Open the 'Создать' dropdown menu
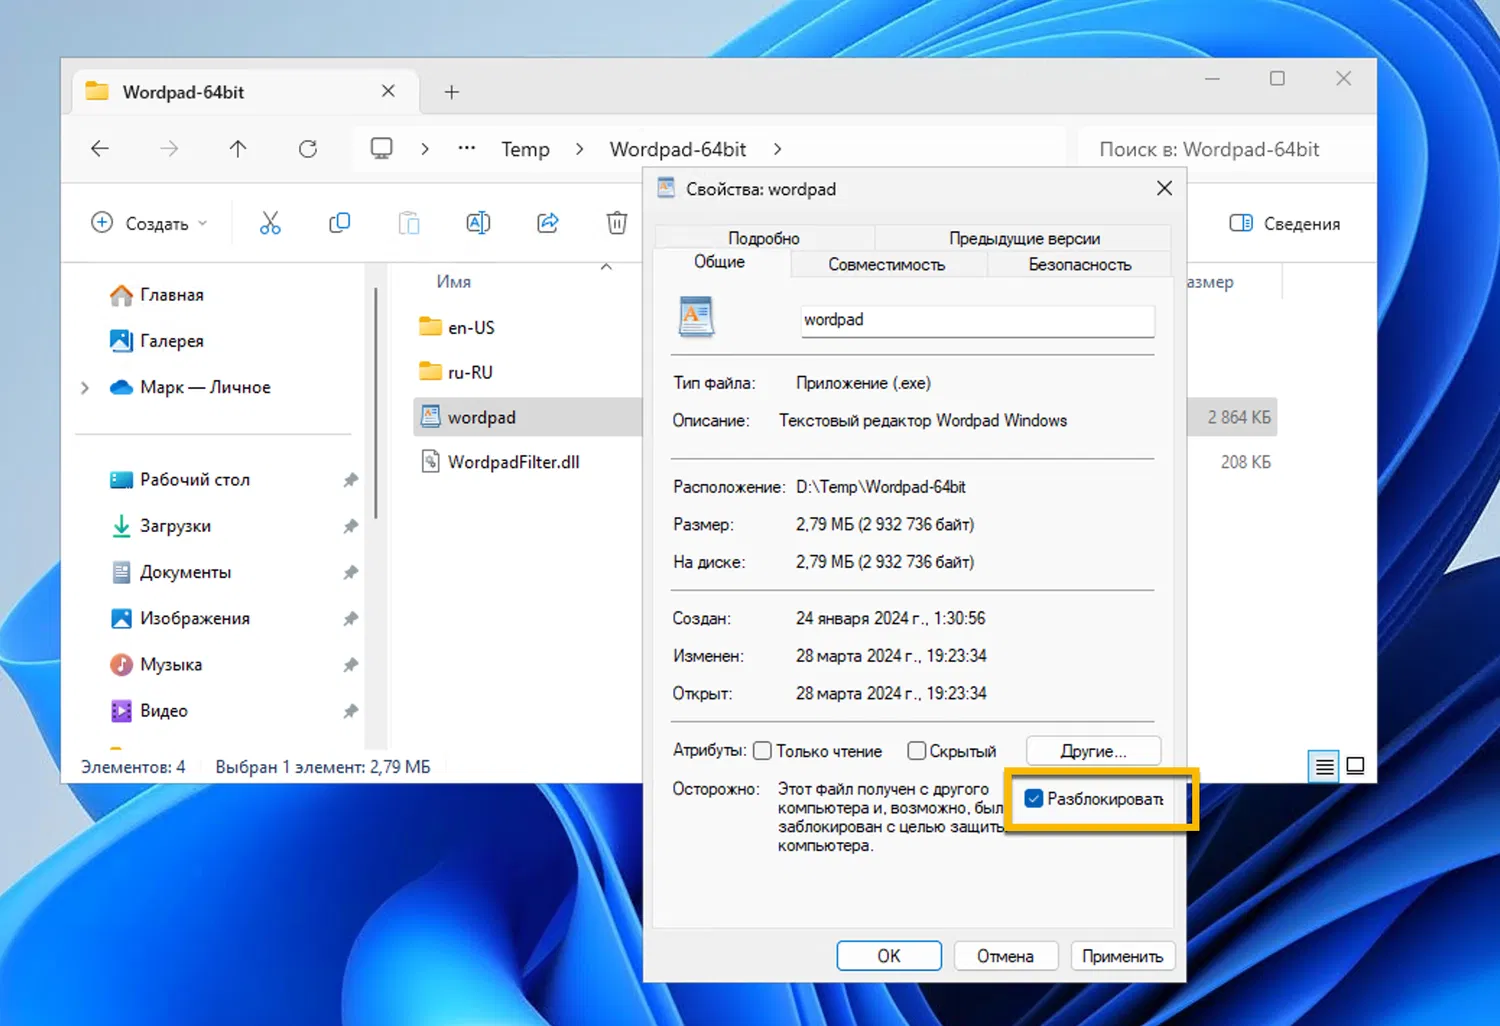 click(x=149, y=223)
